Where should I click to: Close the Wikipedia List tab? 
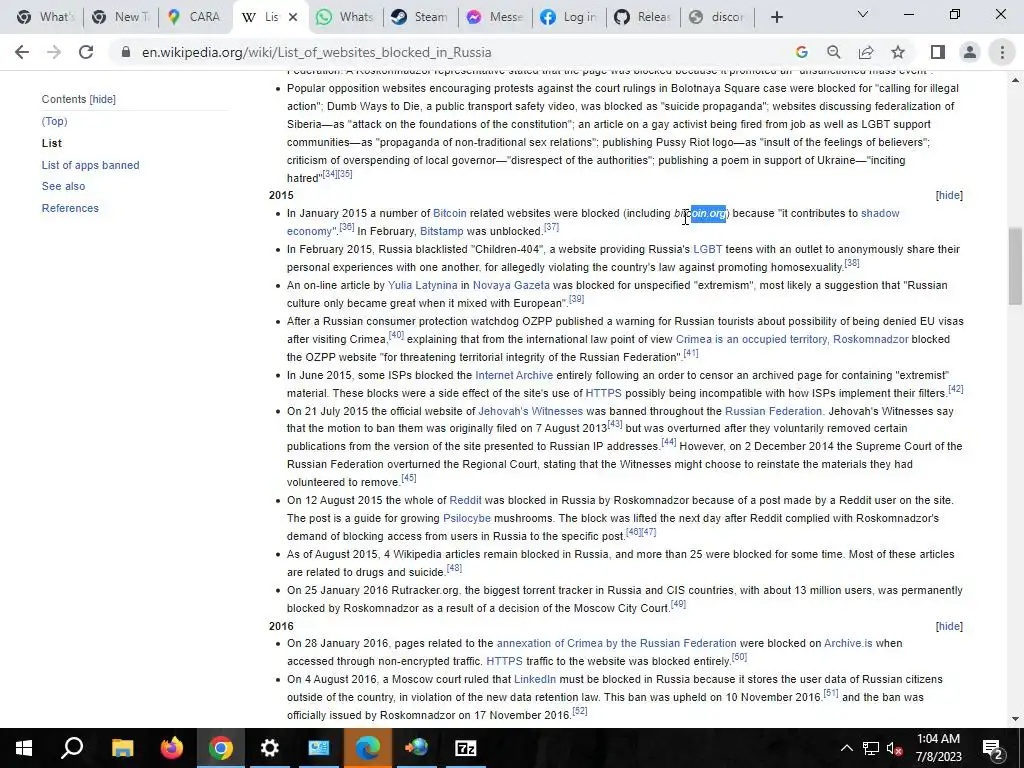click(x=293, y=17)
